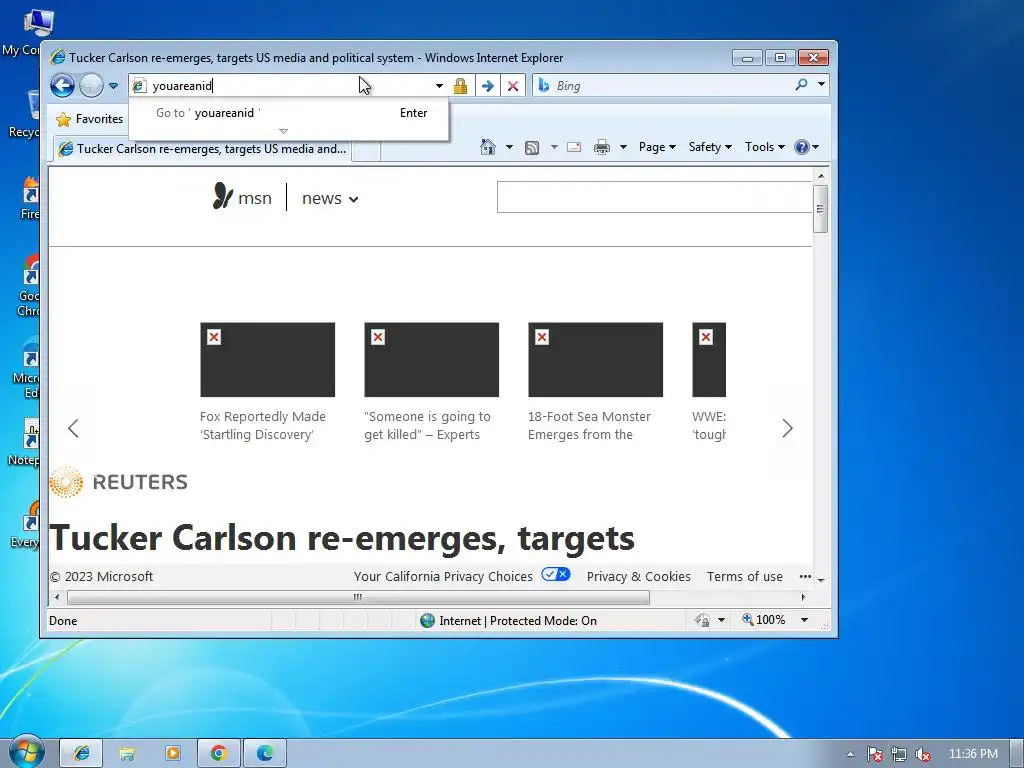Open the Safety menu
The width and height of the screenshot is (1024, 768).
(710, 147)
